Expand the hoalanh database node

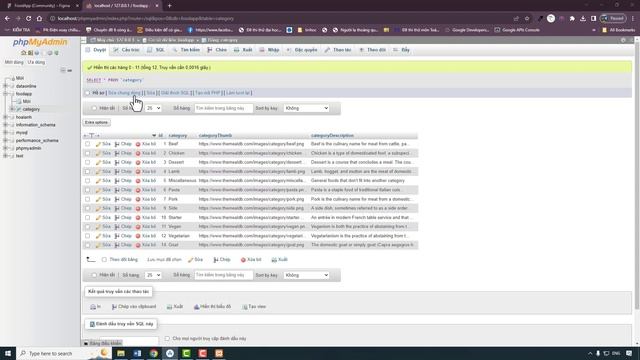coord(5,117)
